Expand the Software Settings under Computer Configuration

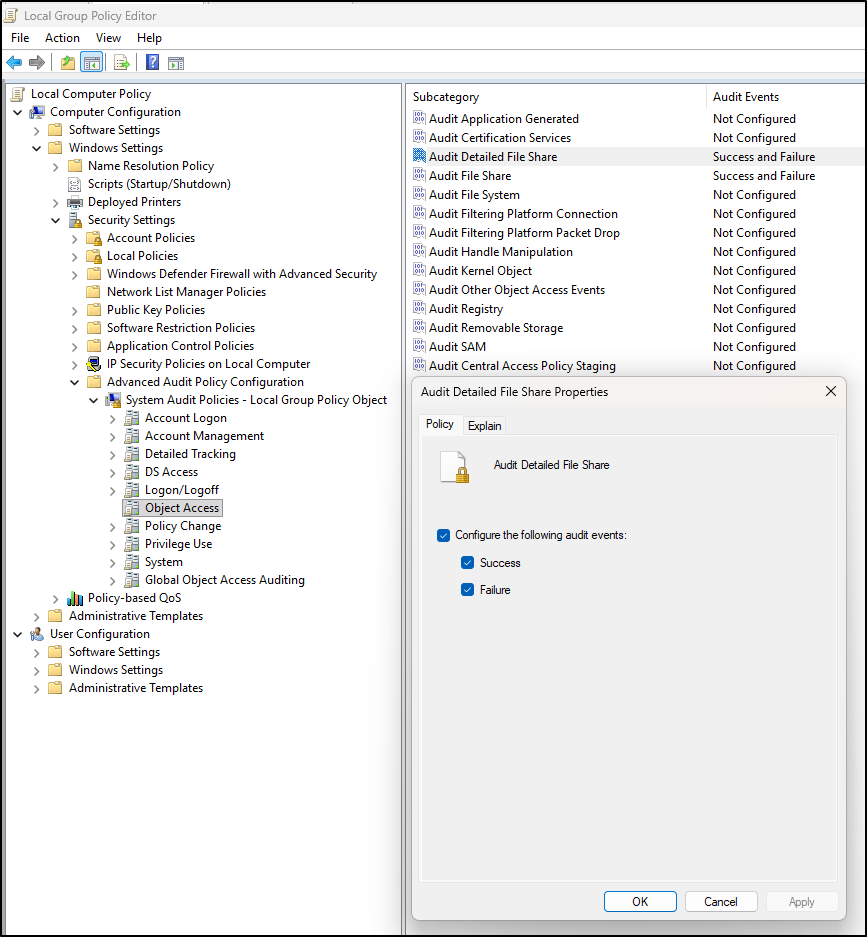37,130
